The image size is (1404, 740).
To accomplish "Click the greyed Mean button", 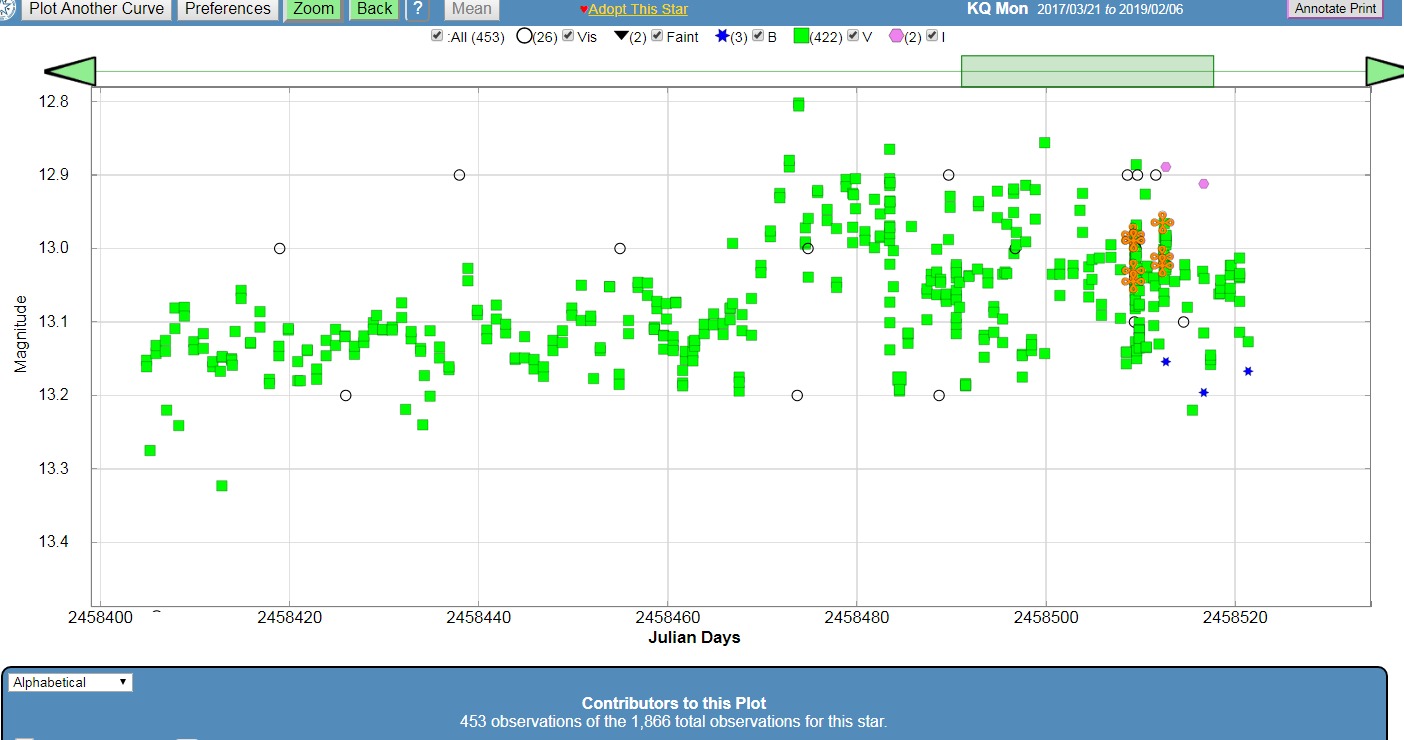I will [x=471, y=10].
